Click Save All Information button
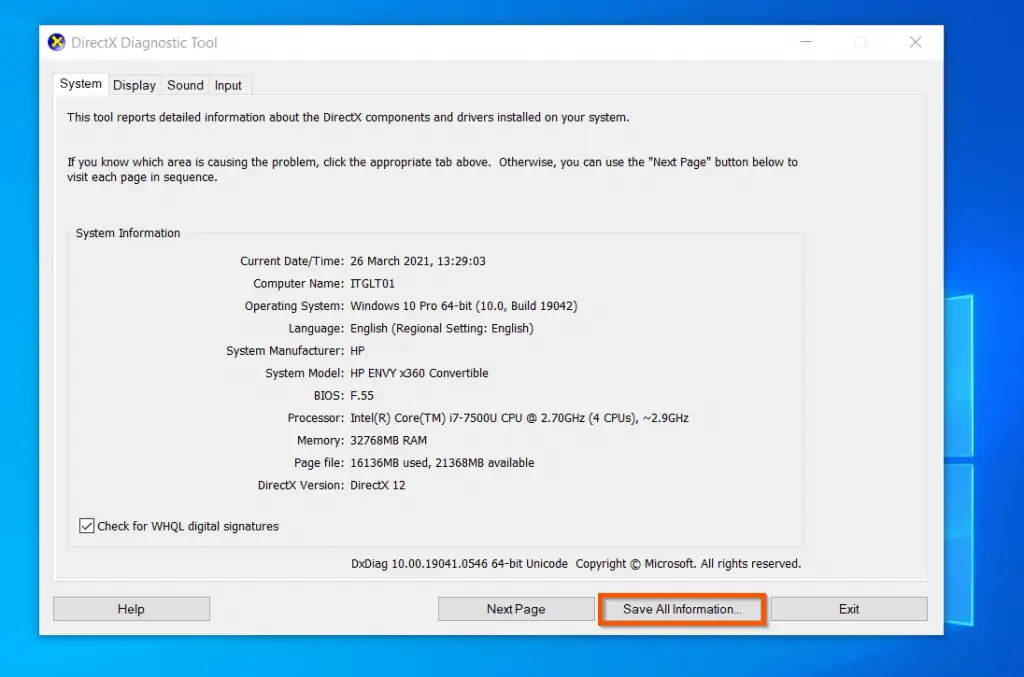This screenshot has height=677, width=1024. click(x=682, y=609)
